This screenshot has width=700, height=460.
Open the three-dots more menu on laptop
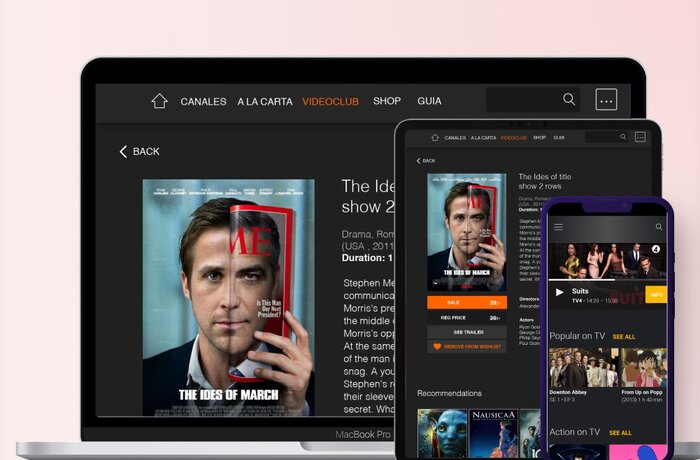click(x=606, y=100)
